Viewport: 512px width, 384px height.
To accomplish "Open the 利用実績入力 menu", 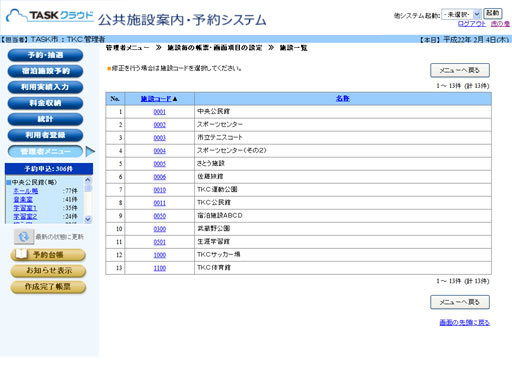I will 45,87.
